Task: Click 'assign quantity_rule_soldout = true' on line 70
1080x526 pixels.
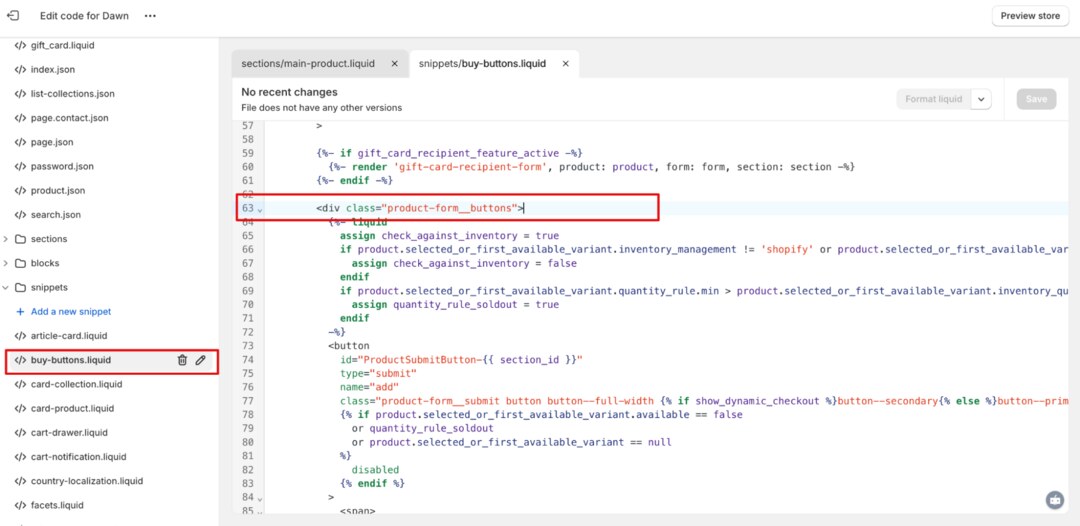Action: [x=455, y=304]
